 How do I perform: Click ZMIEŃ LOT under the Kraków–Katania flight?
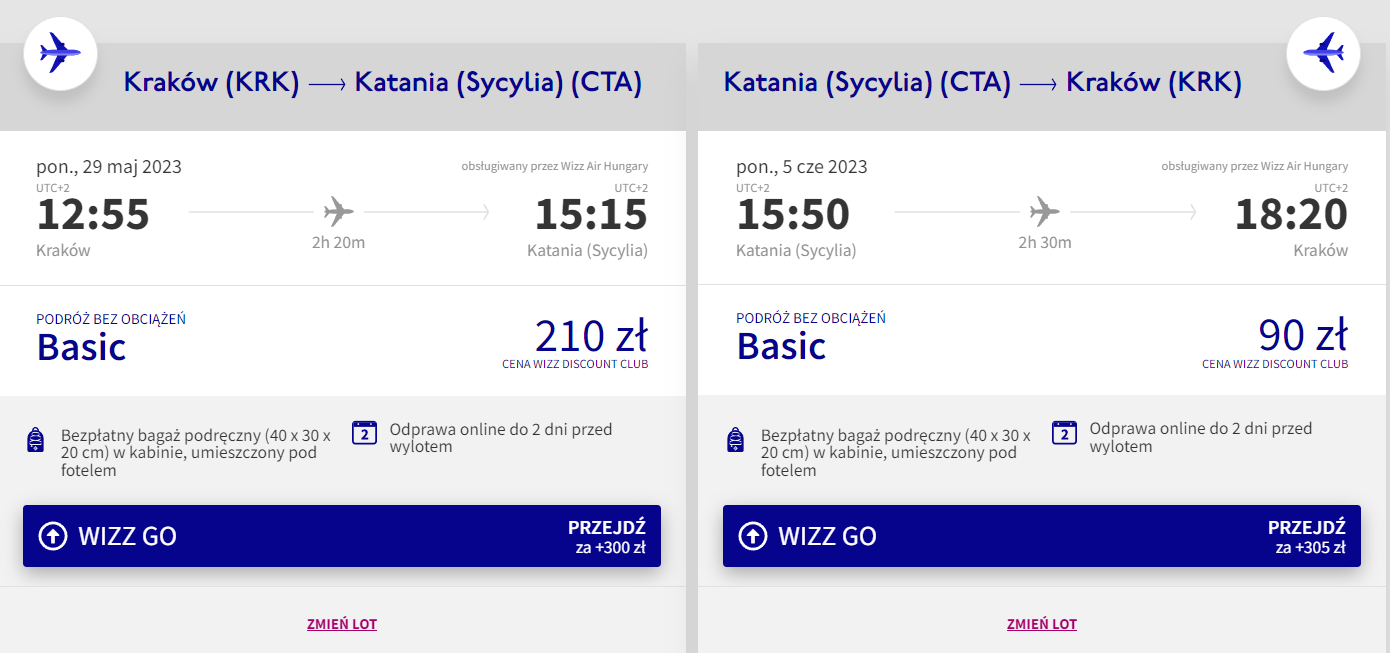pyautogui.click(x=342, y=624)
